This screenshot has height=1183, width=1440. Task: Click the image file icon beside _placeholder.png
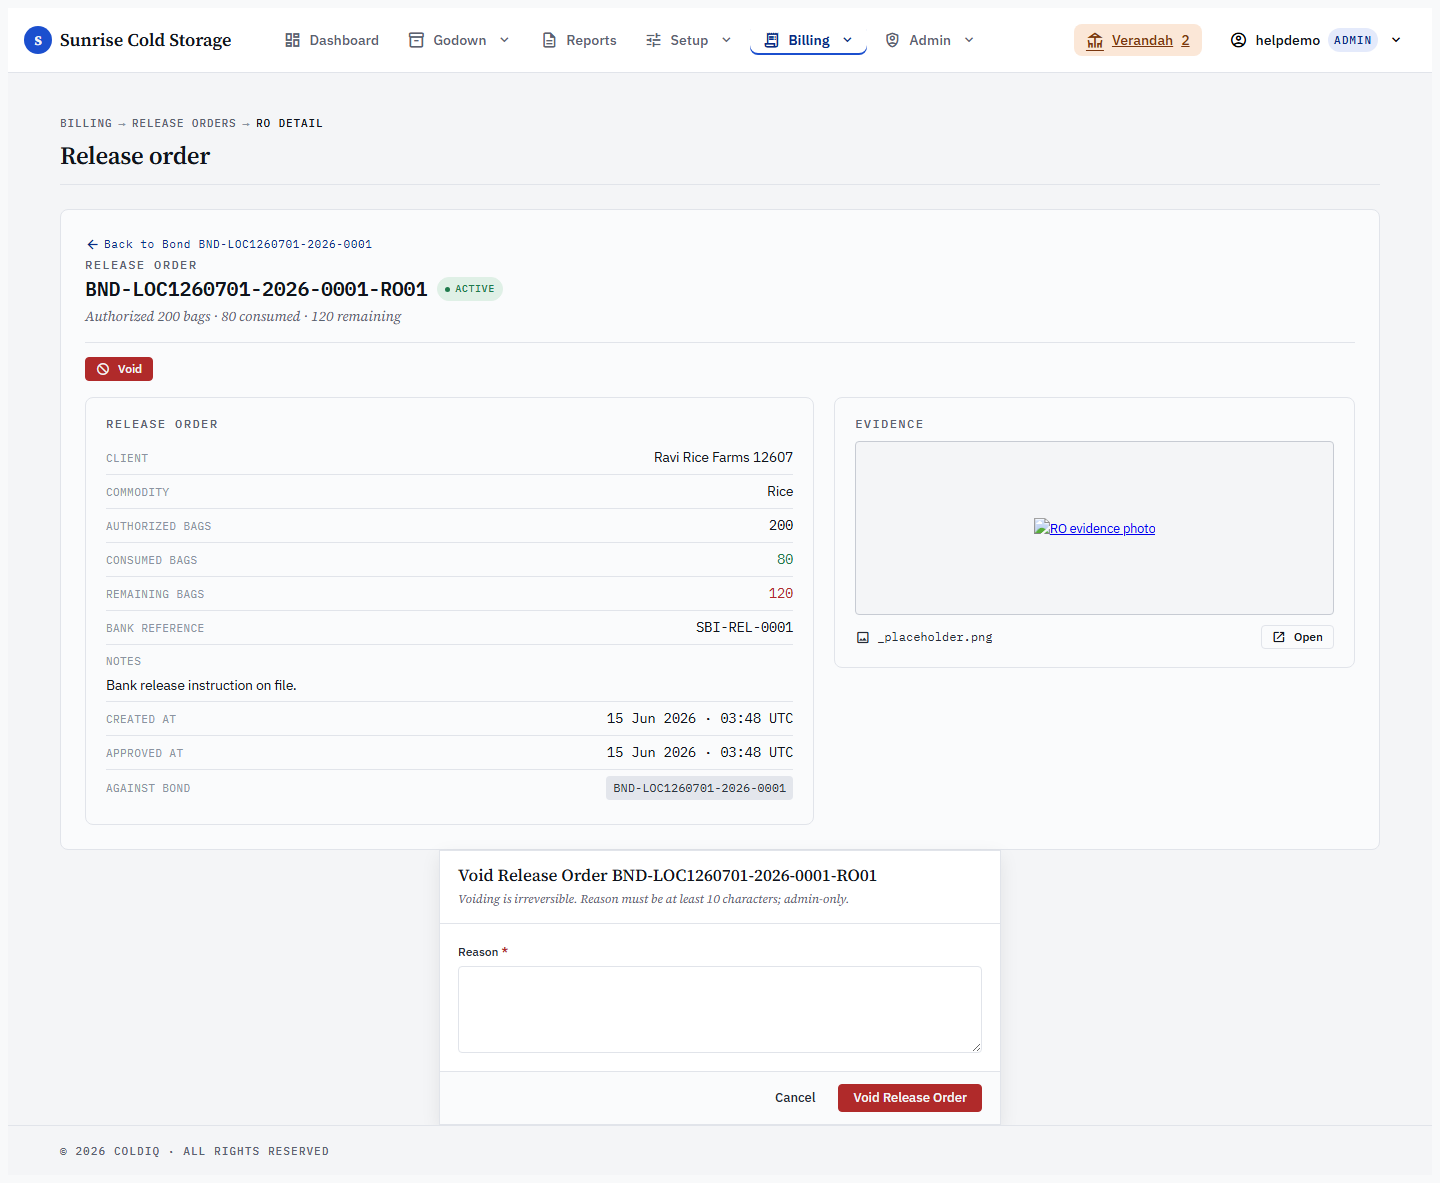[x=863, y=637]
